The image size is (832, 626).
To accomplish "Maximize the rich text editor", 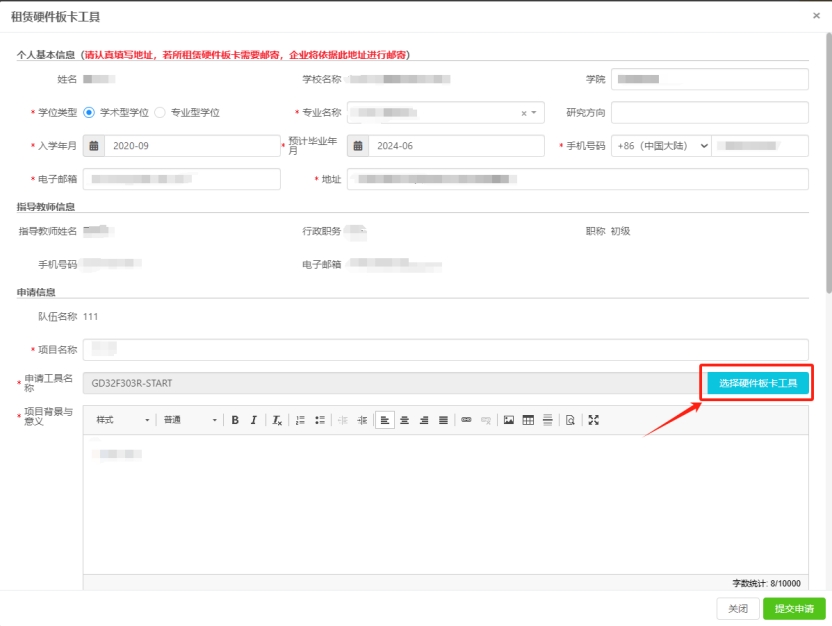I will click(x=593, y=420).
